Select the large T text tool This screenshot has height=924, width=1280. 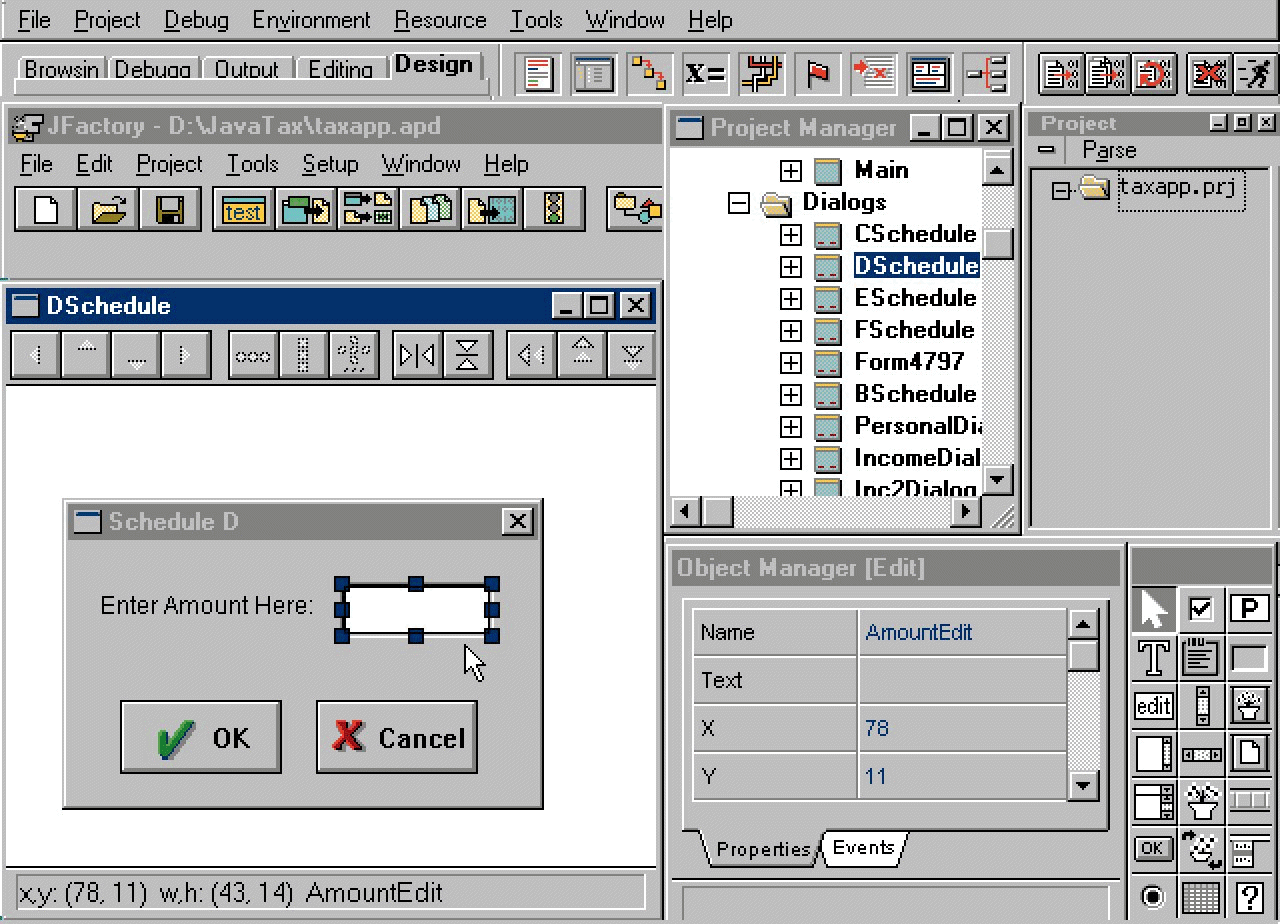[1153, 657]
